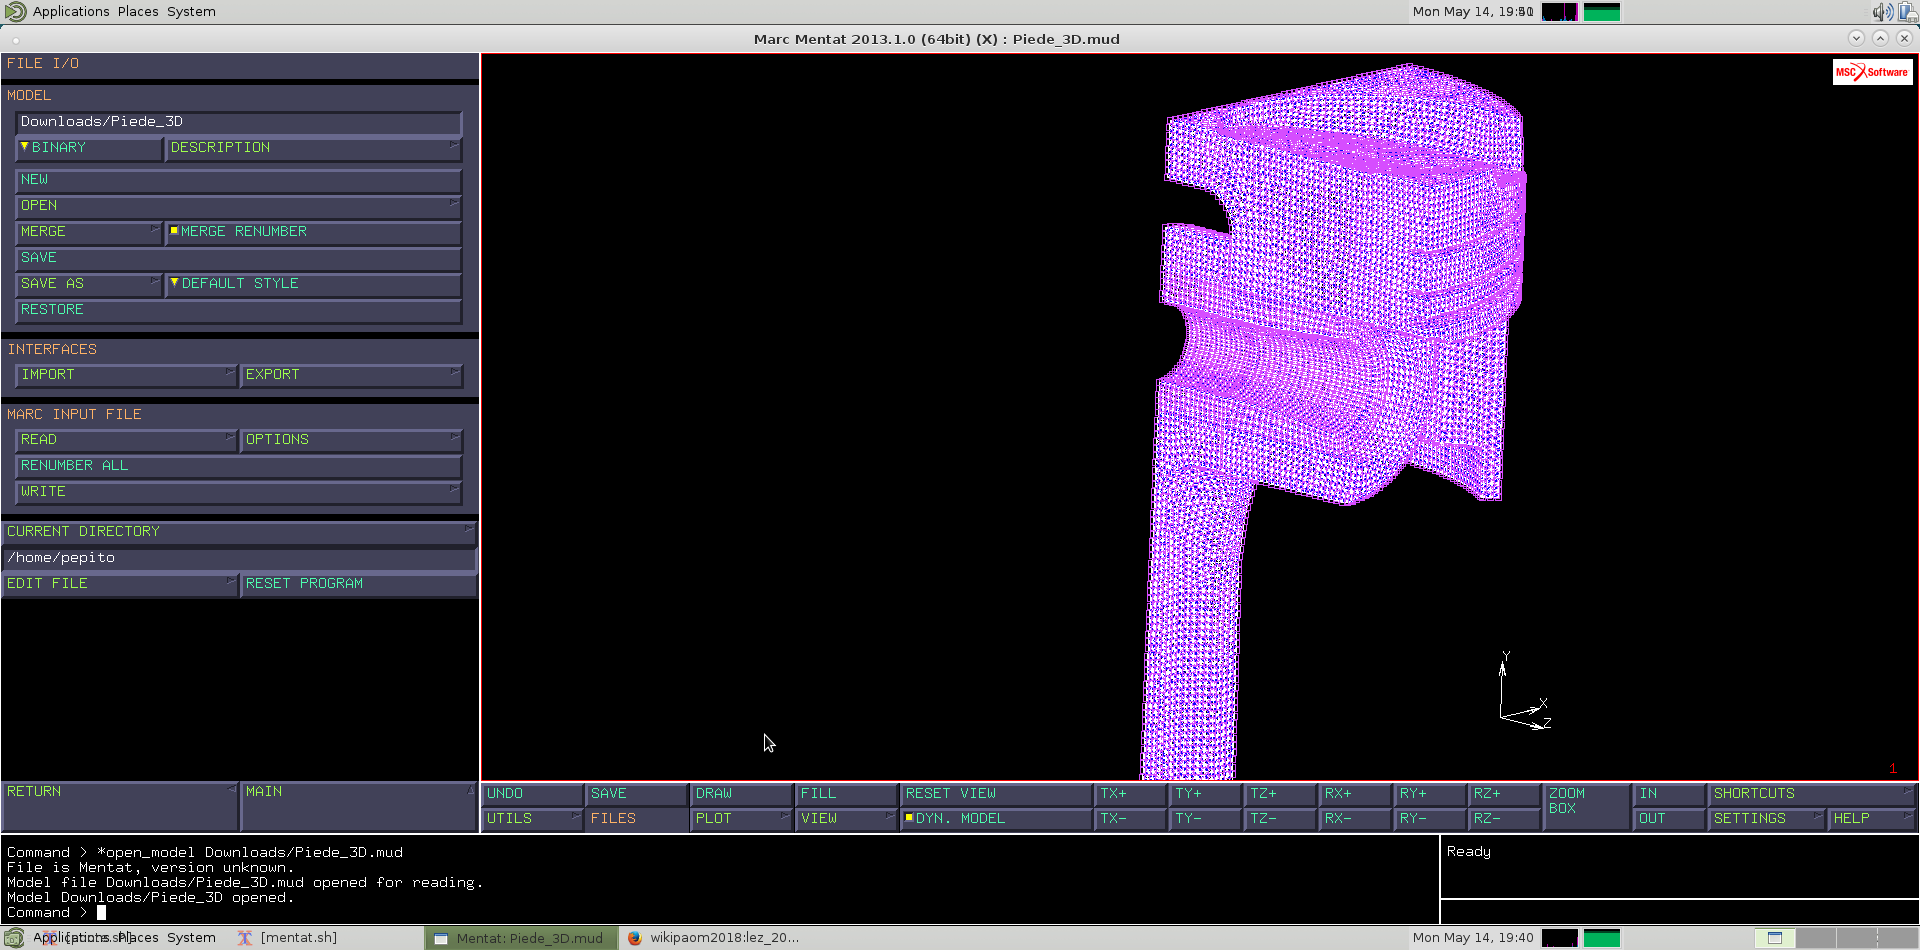The width and height of the screenshot is (1920, 950).
Task: Expand the SAVE AS submenu
Action: pyautogui.click(x=89, y=284)
